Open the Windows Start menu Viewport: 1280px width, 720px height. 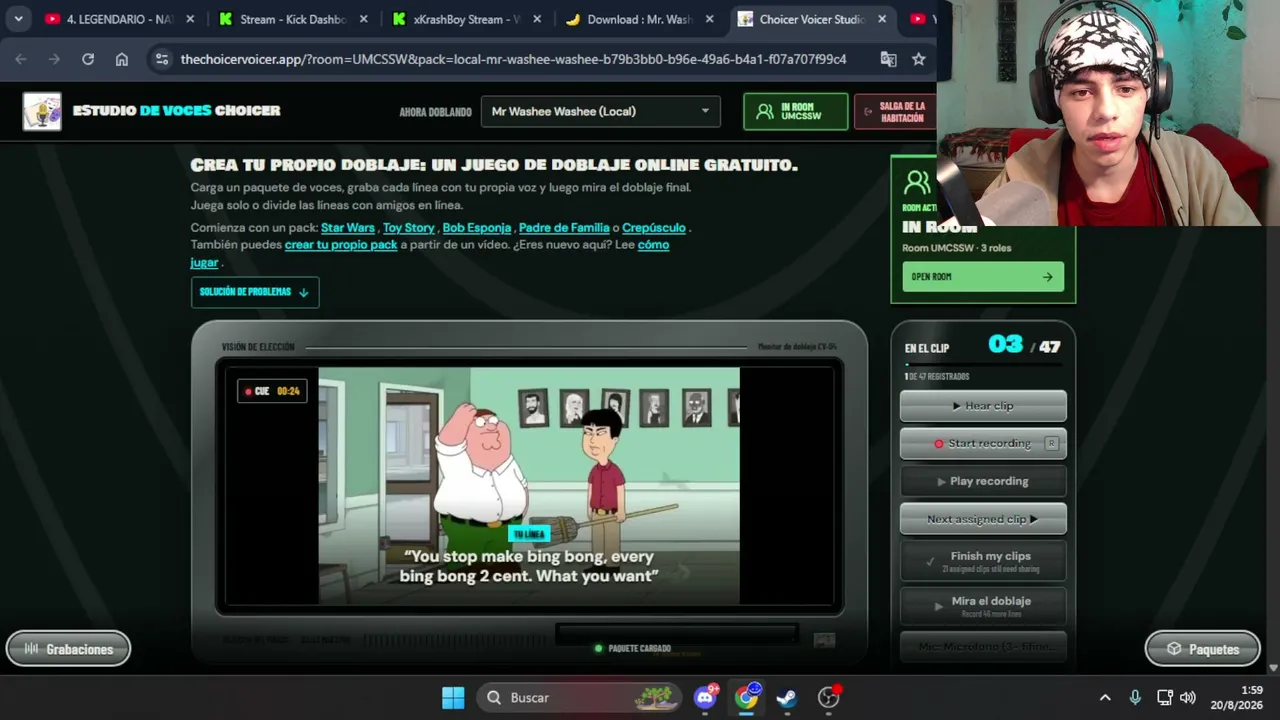pyautogui.click(x=453, y=698)
